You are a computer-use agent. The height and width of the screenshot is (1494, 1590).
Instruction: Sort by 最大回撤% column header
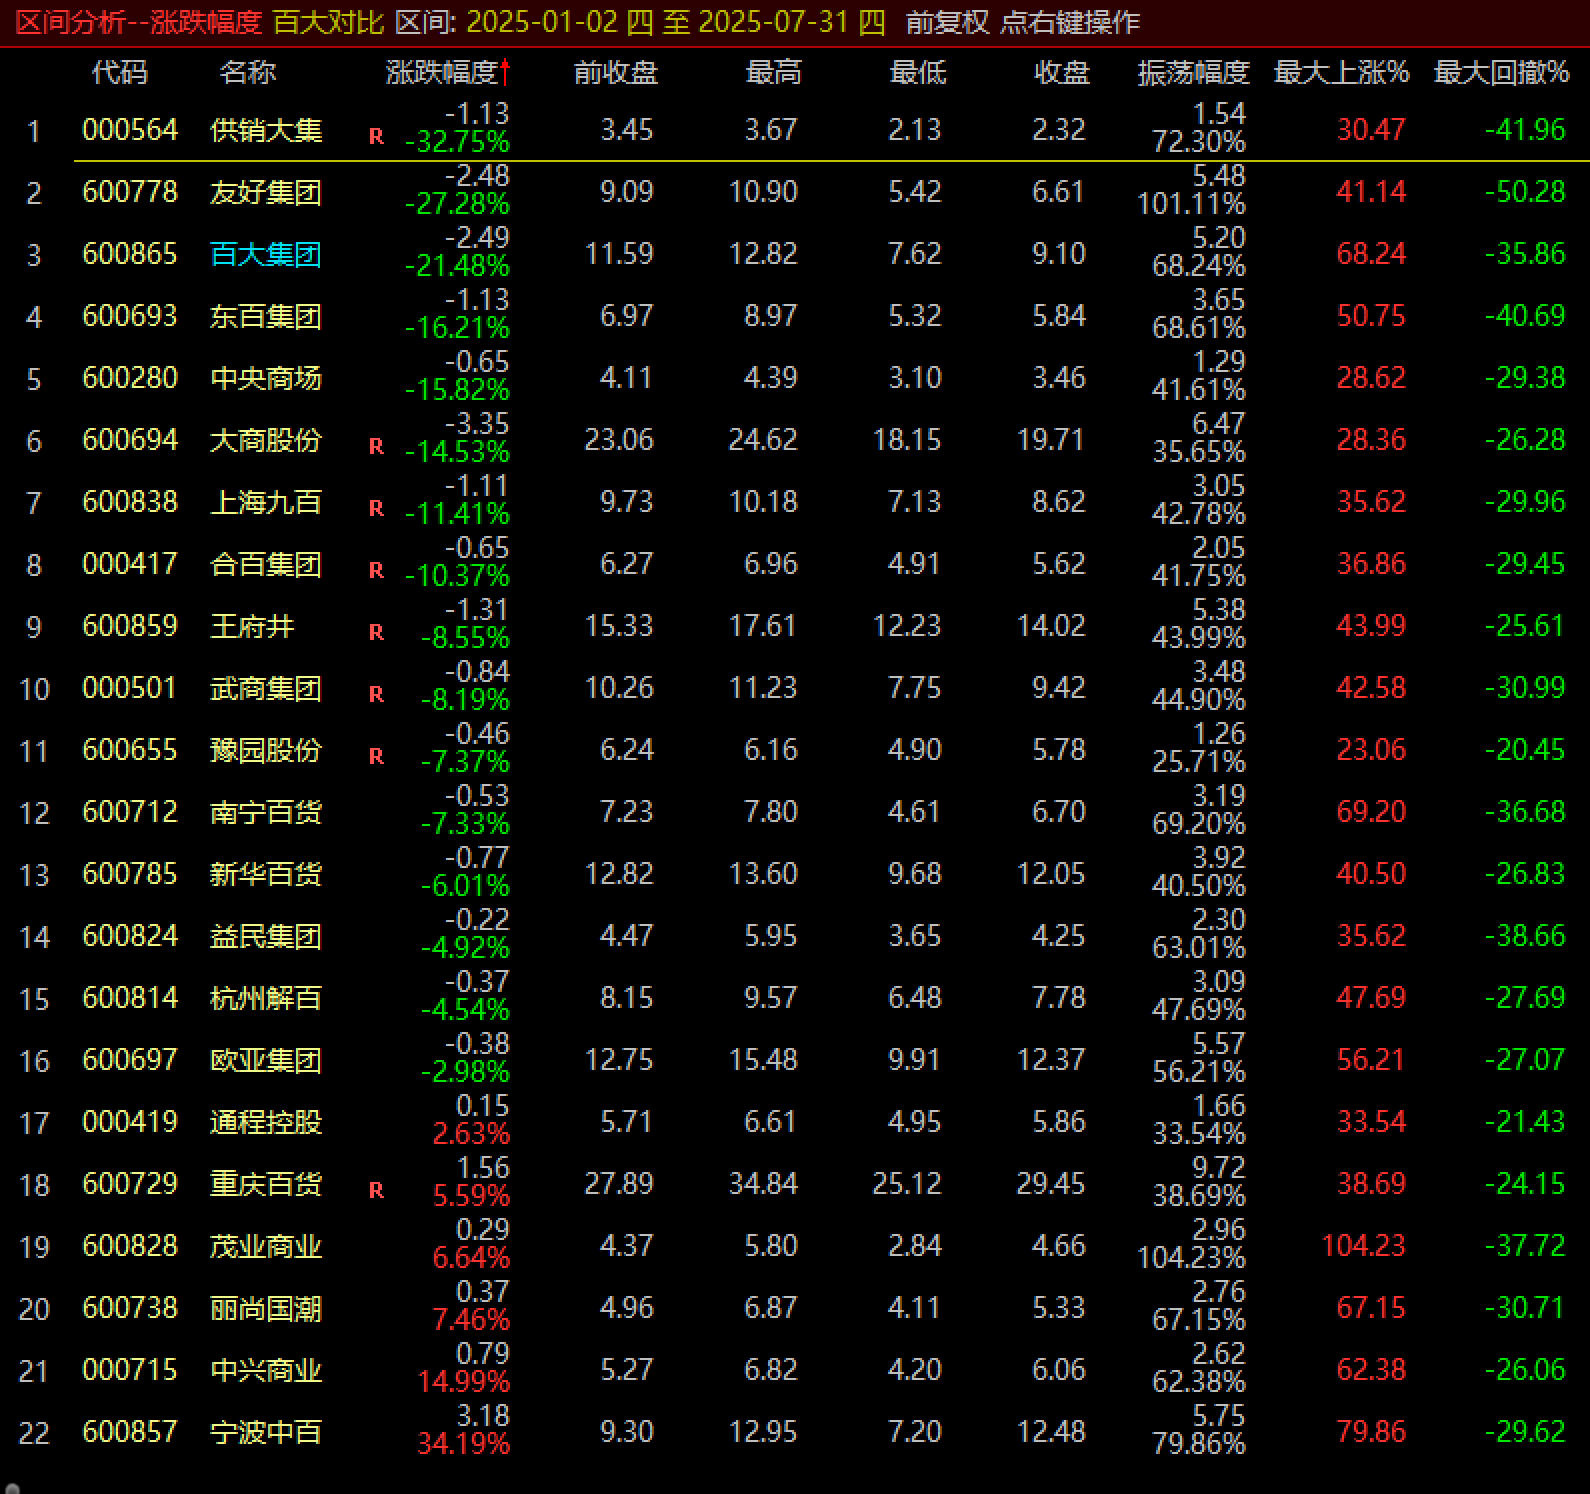(1501, 72)
